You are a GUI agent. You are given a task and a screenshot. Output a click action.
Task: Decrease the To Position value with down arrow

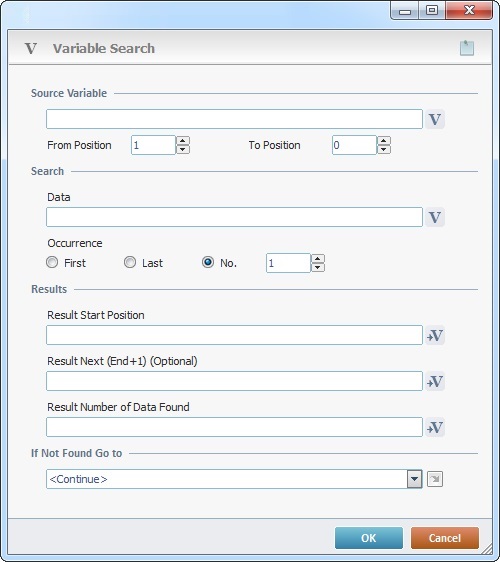(384, 149)
